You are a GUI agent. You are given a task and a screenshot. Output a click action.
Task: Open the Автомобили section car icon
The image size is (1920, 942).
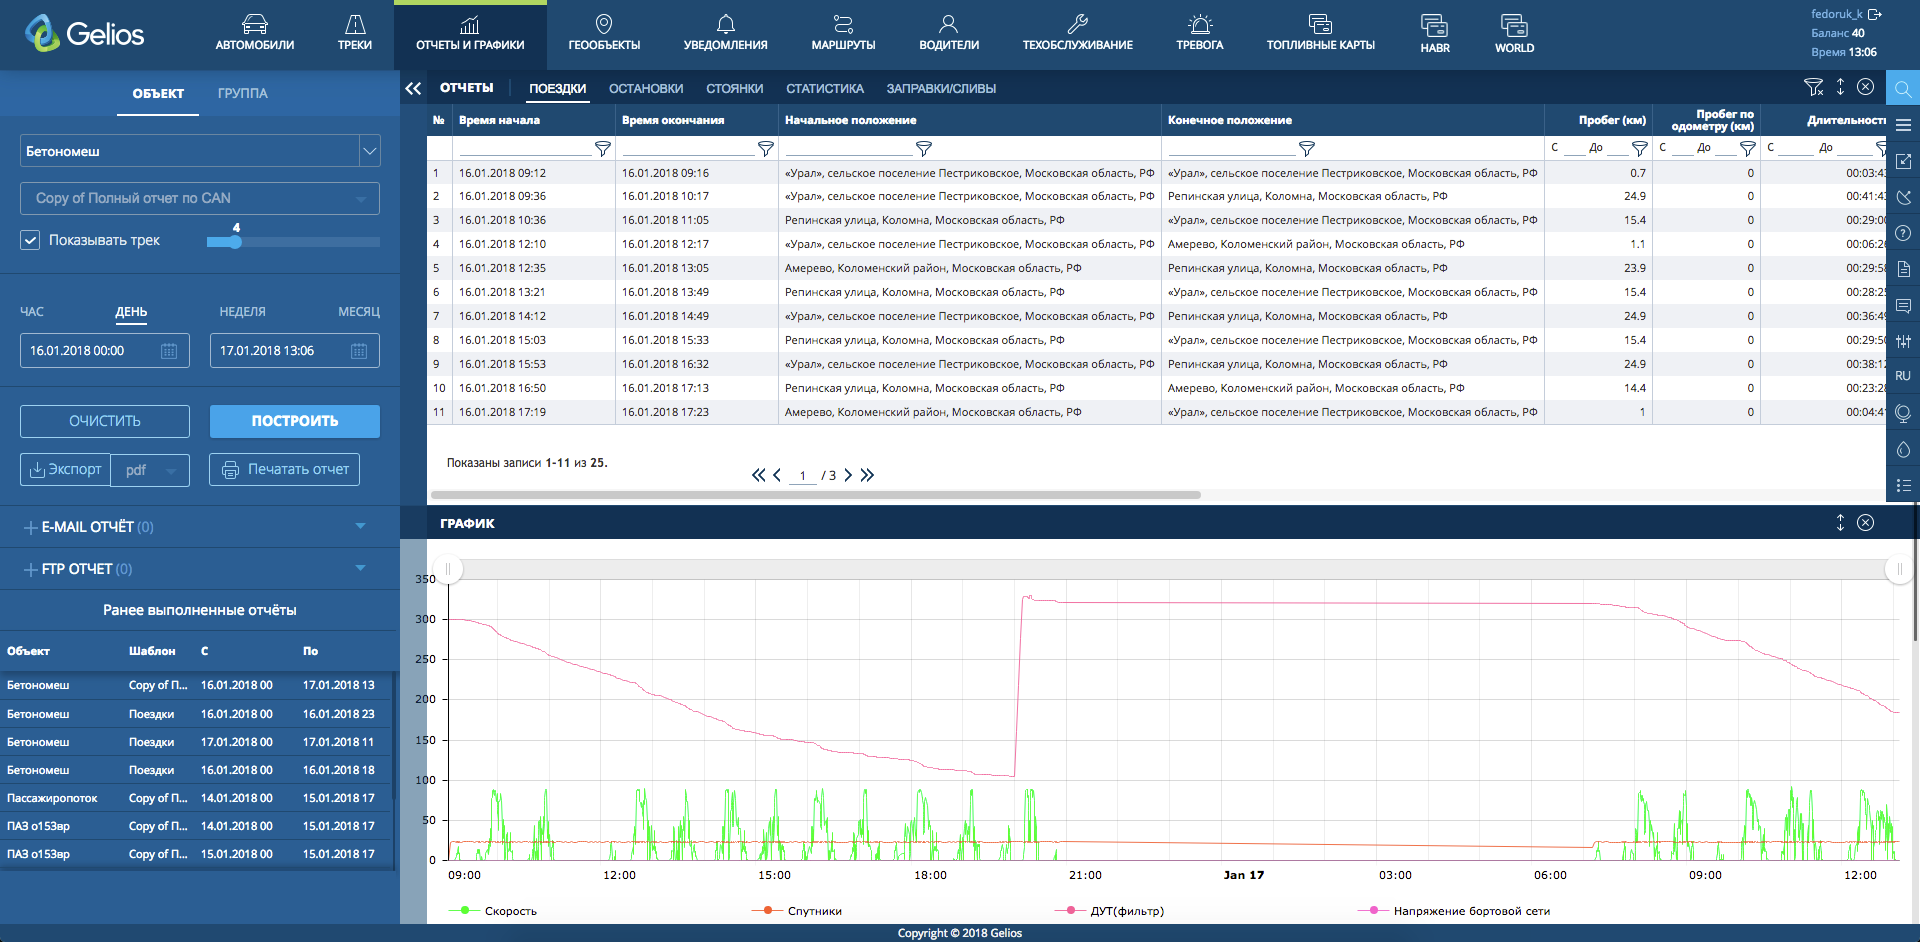coord(254,24)
